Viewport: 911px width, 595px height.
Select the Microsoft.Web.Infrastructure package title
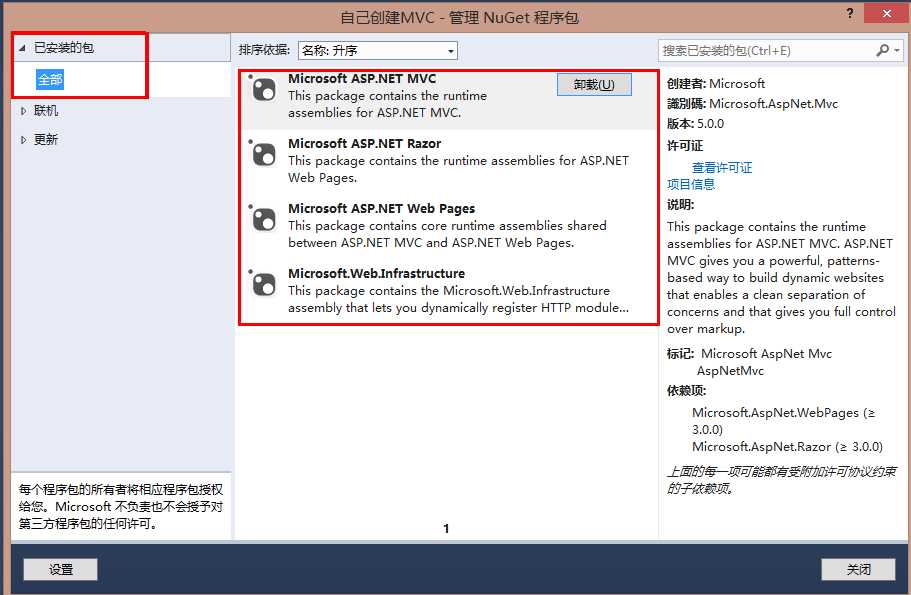click(x=376, y=274)
